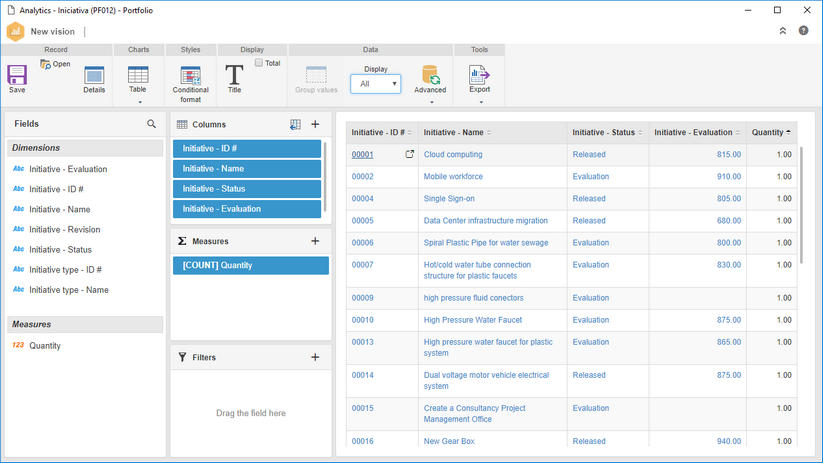Select Initiative - Evaluation dimension field
This screenshot has height=463, width=823.
click(x=68, y=169)
